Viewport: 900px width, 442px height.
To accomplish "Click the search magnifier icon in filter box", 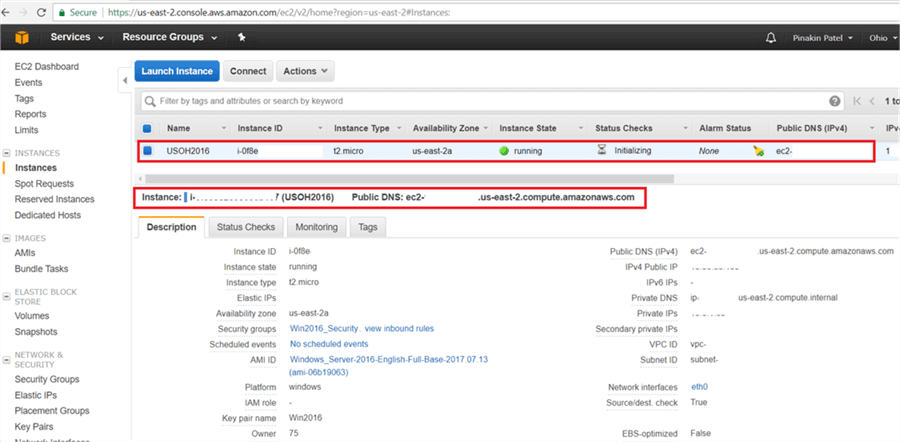I will (150, 101).
